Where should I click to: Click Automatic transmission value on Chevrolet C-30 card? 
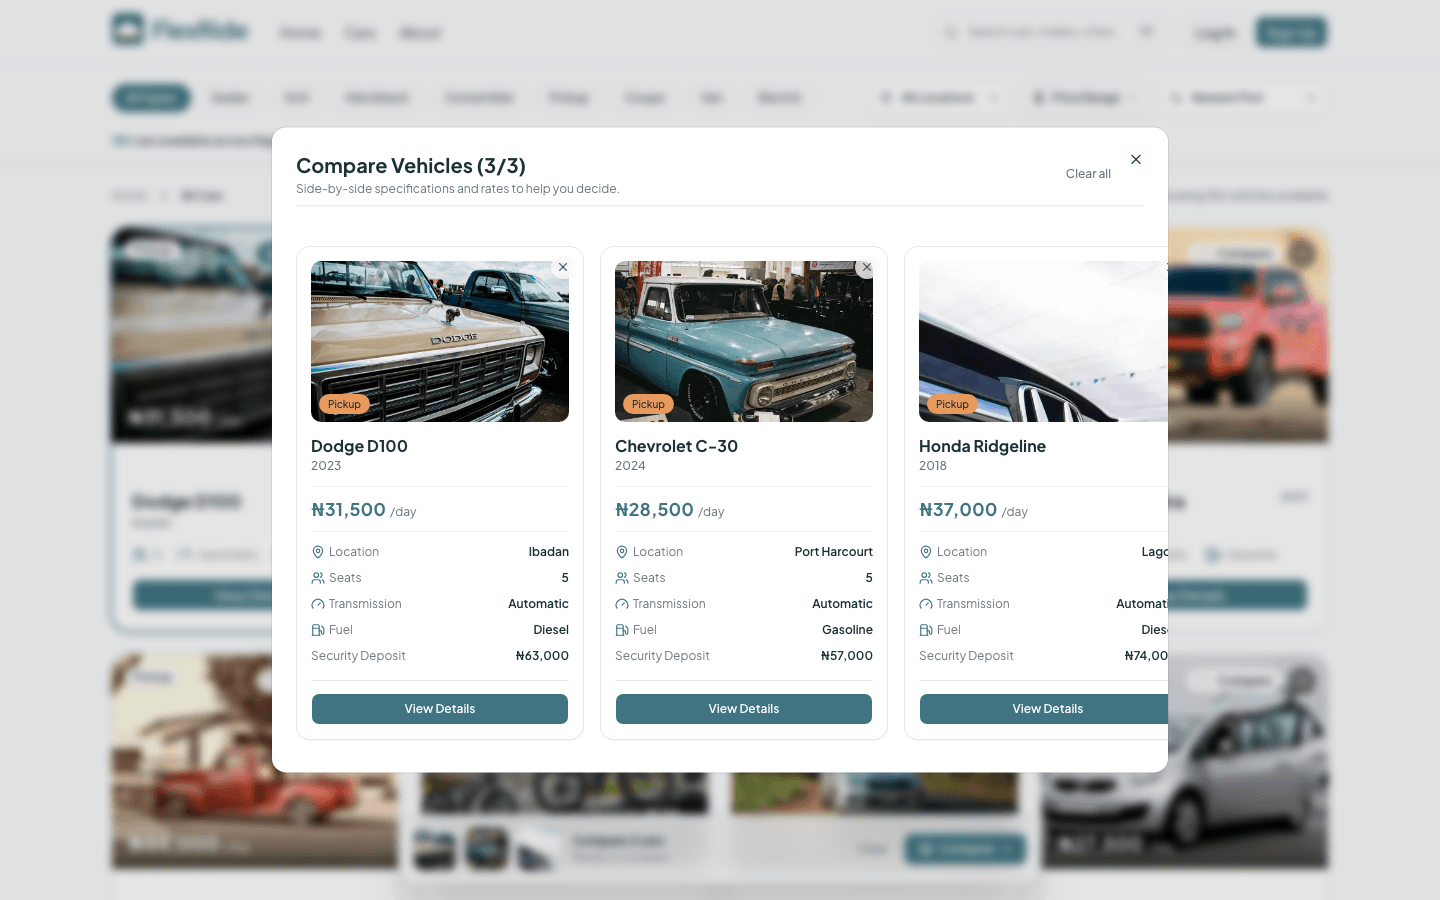[842, 604]
